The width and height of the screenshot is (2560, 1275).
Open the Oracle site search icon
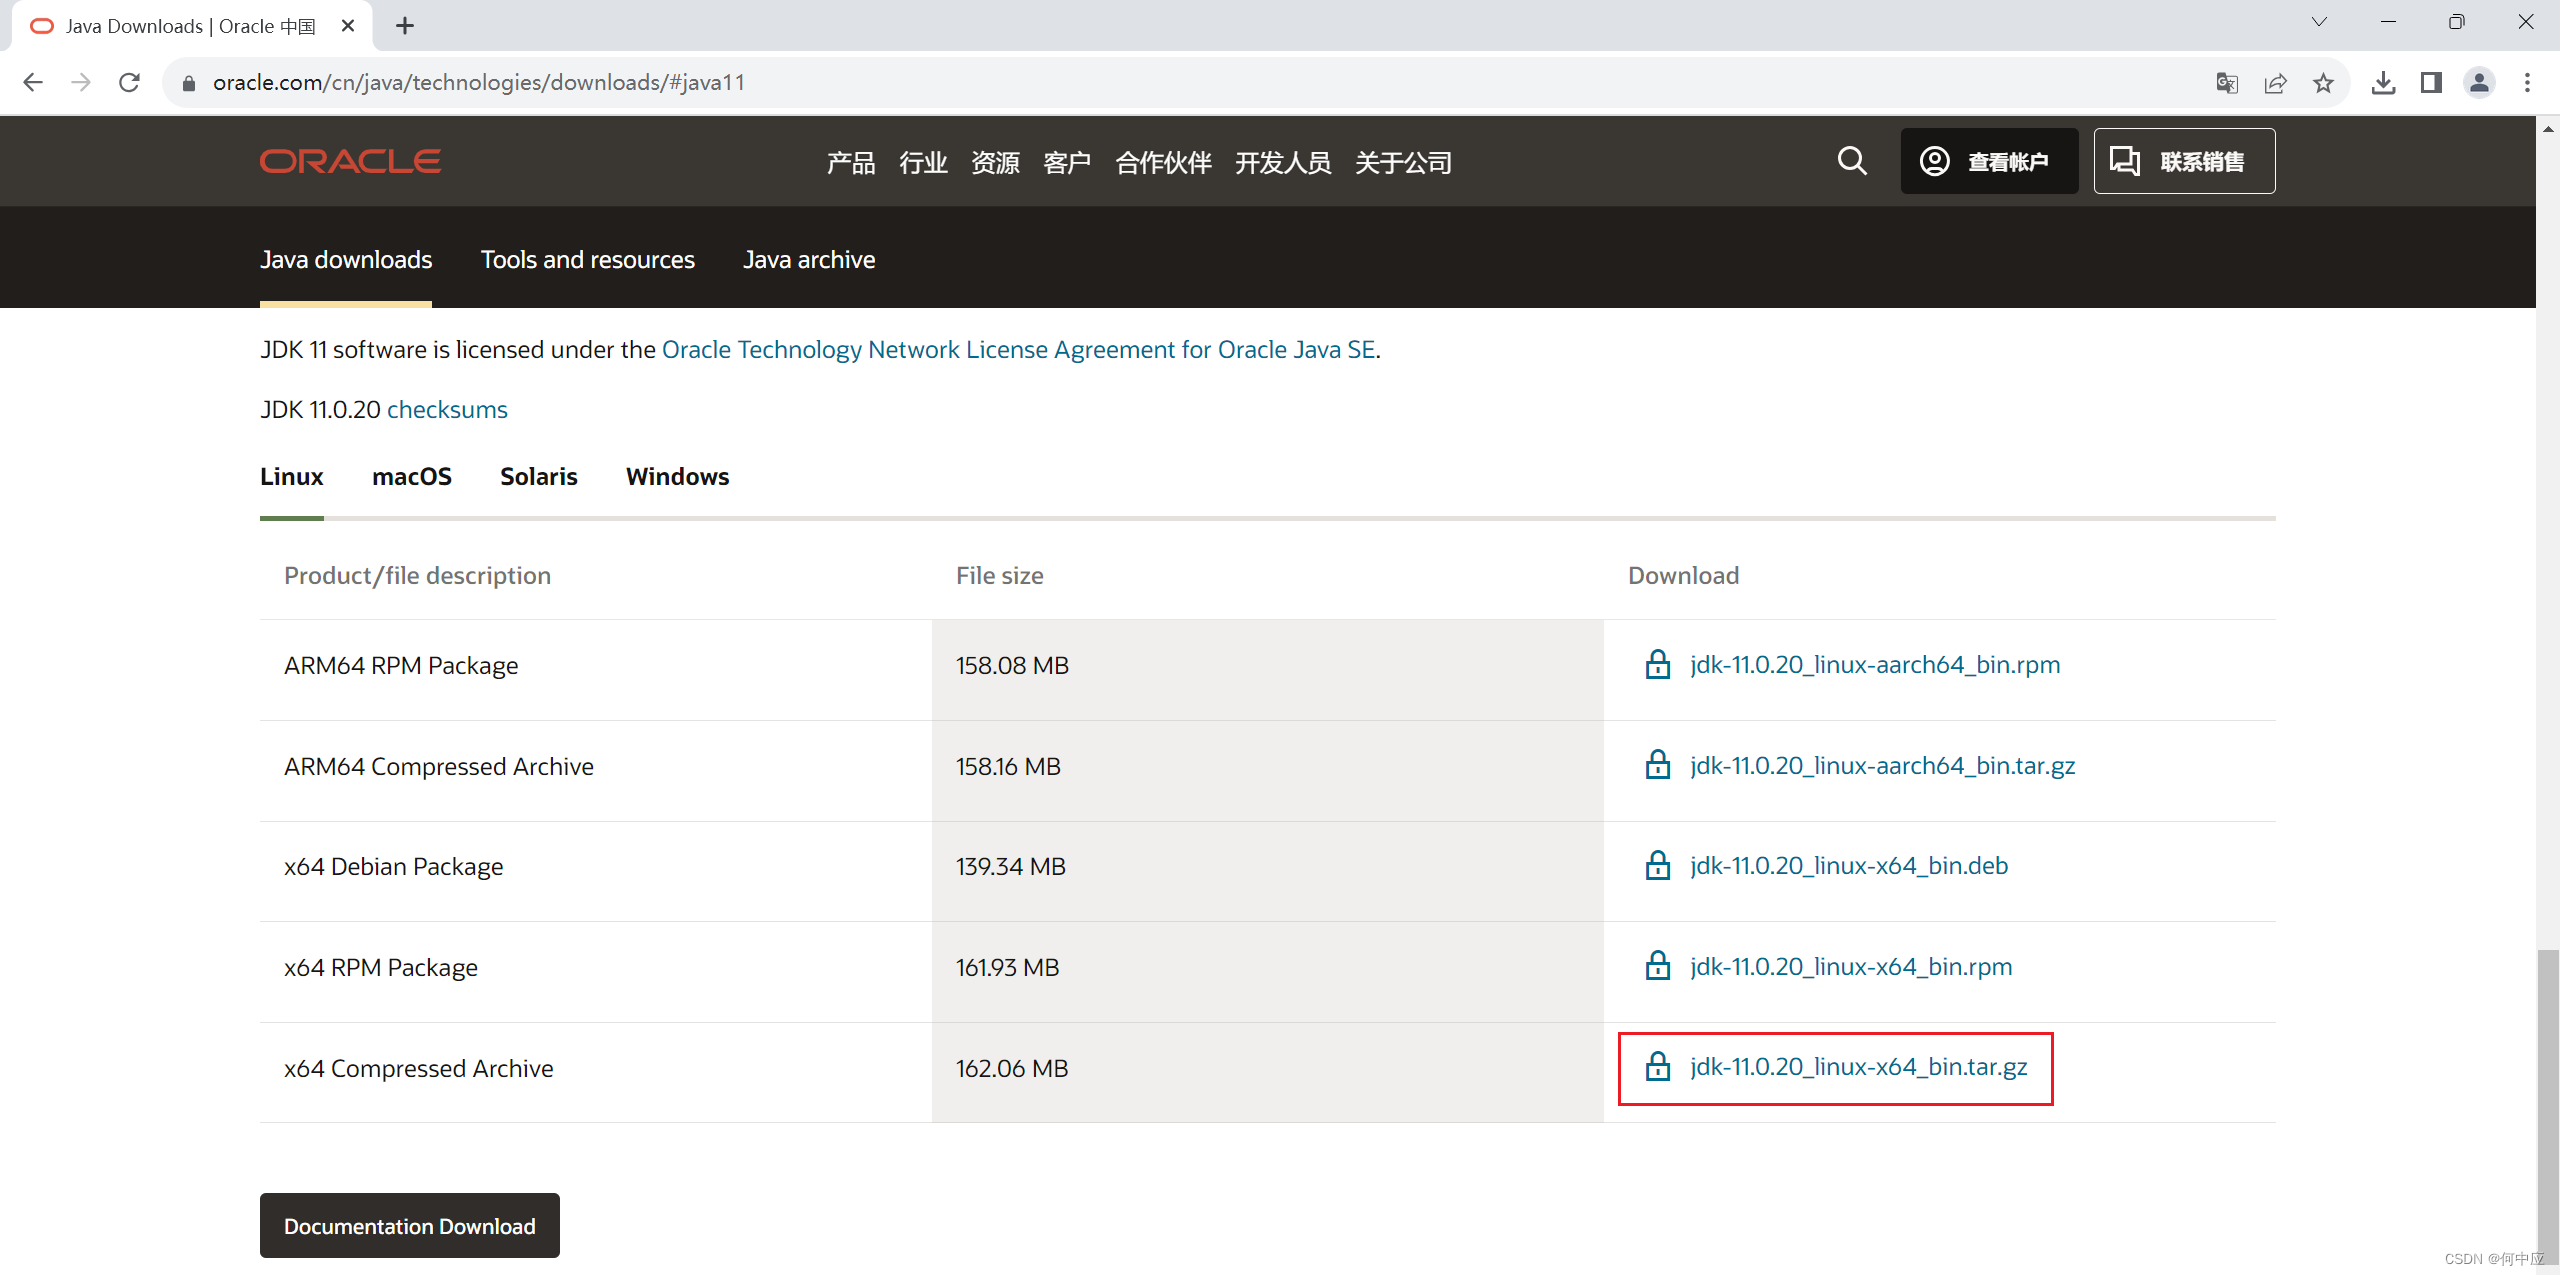click(x=1852, y=161)
